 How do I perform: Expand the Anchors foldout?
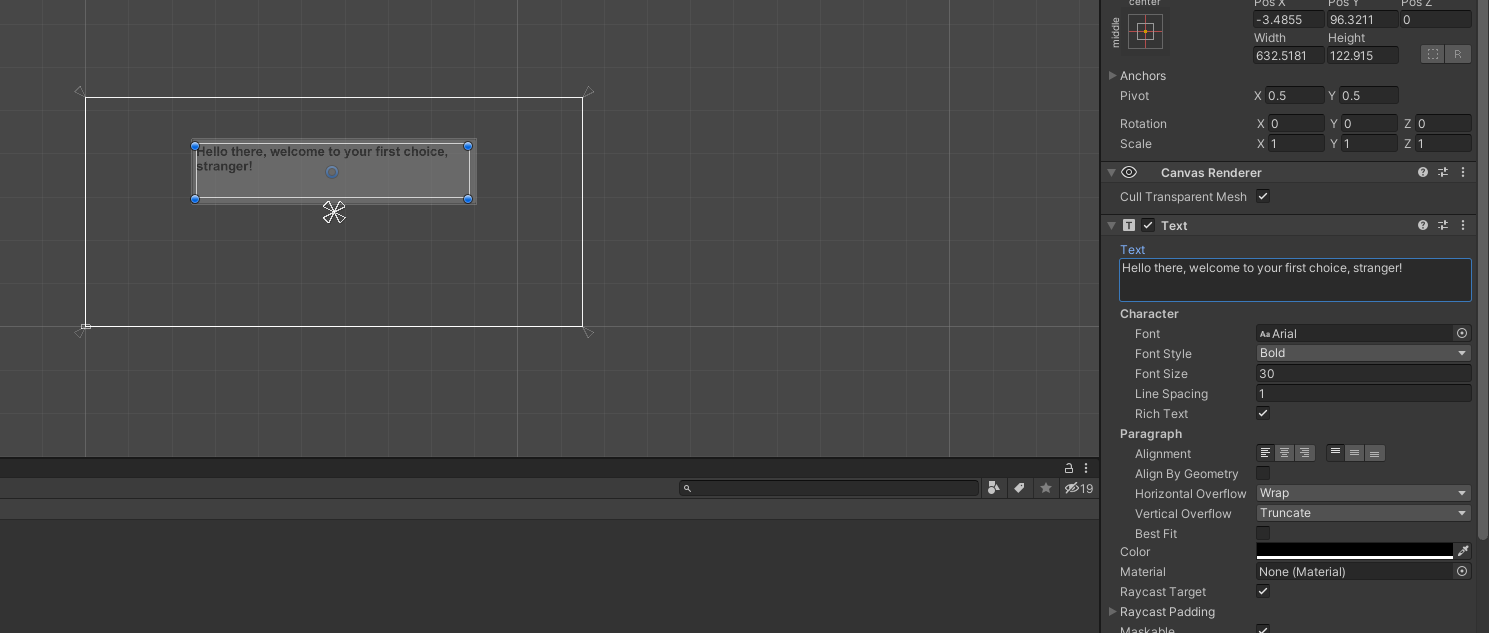coord(1112,76)
